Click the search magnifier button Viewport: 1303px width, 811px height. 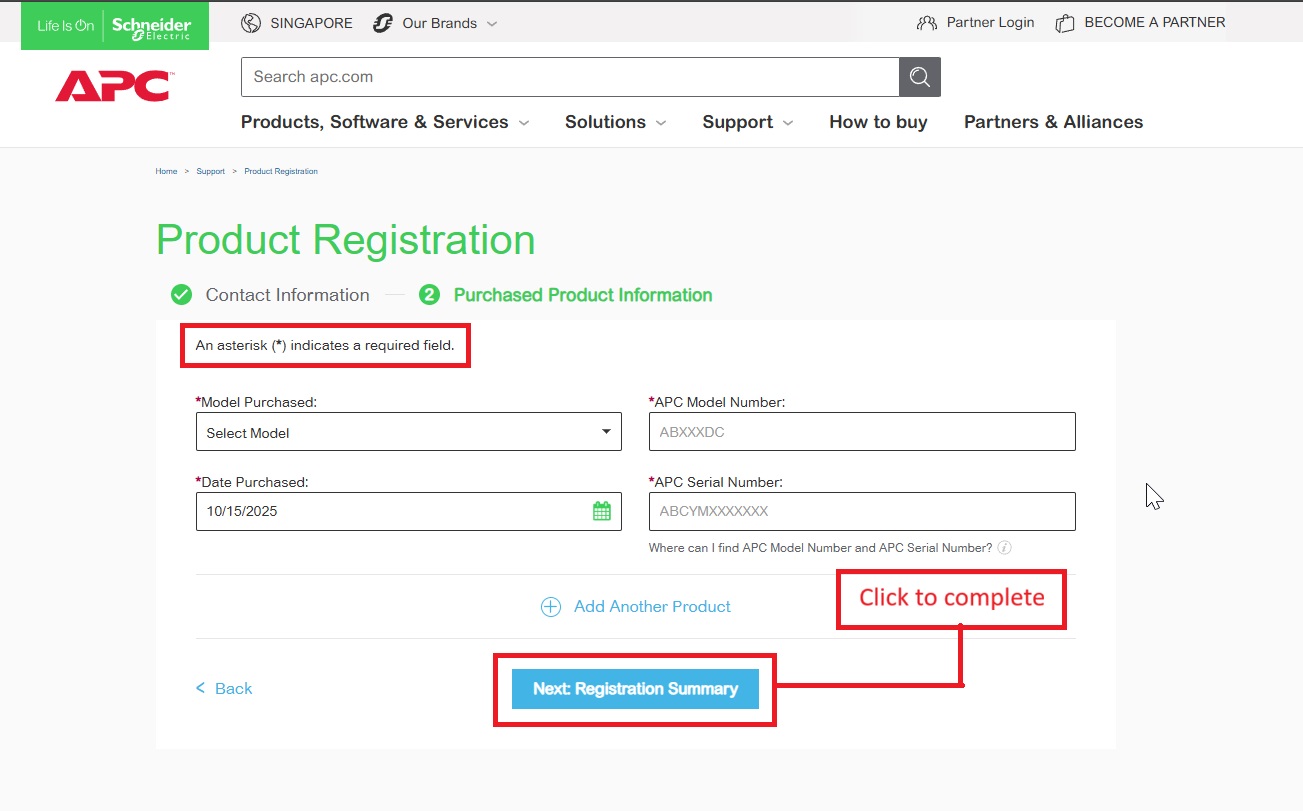coord(920,77)
